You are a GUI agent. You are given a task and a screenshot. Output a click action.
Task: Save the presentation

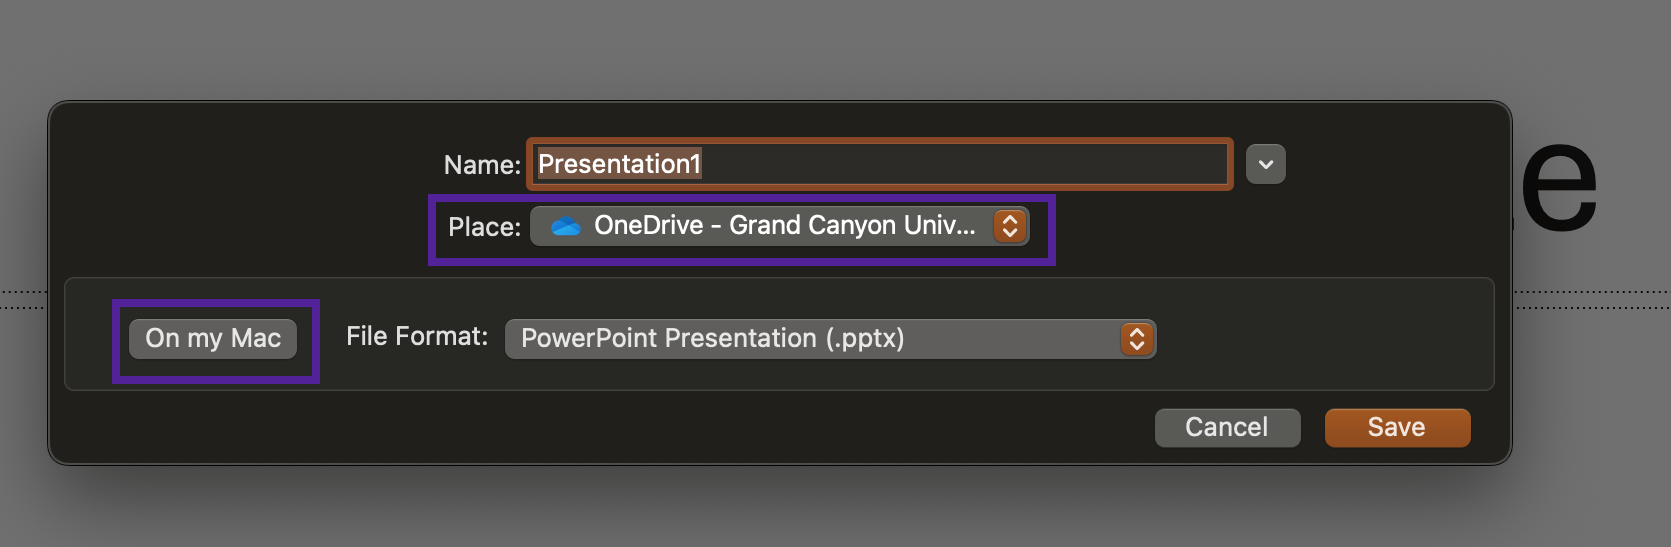1397,427
